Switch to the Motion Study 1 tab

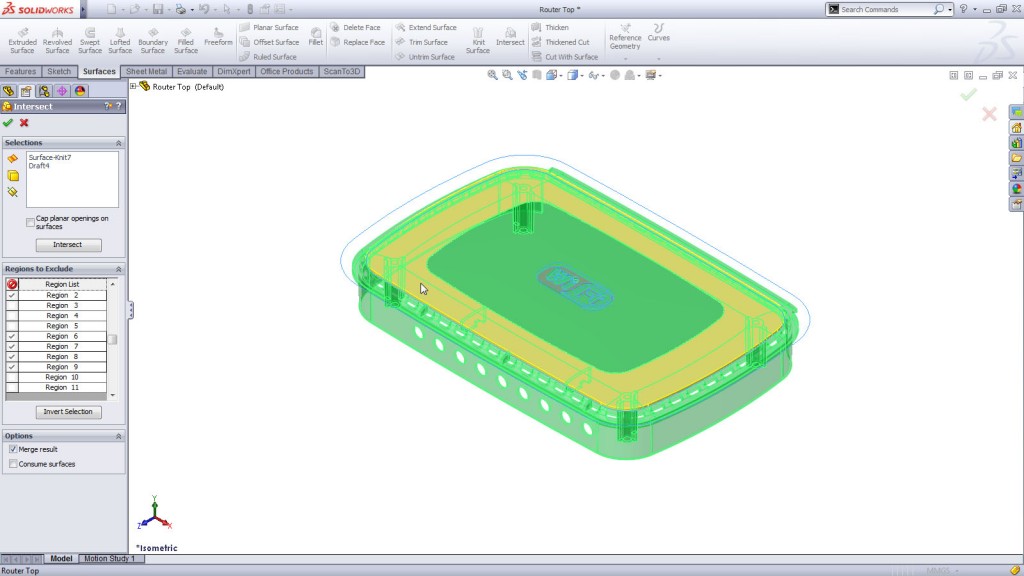point(109,558)
